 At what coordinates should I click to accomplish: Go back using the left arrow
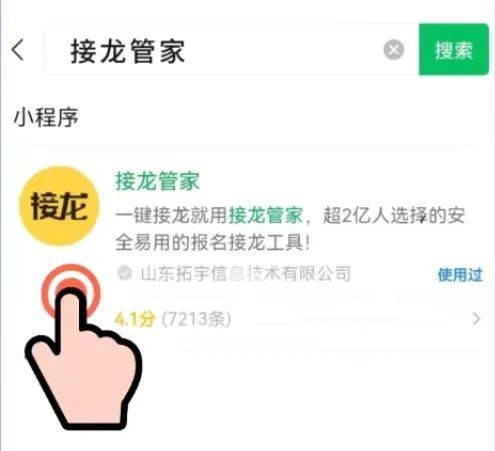pos(18,50)
